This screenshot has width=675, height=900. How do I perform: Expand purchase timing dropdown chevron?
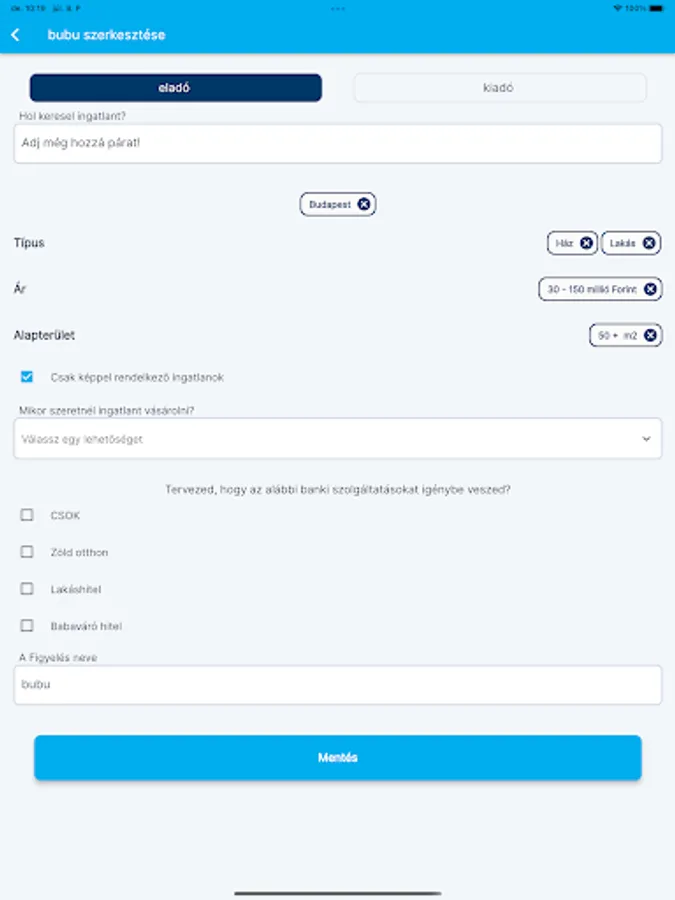(x=646, y=439)
